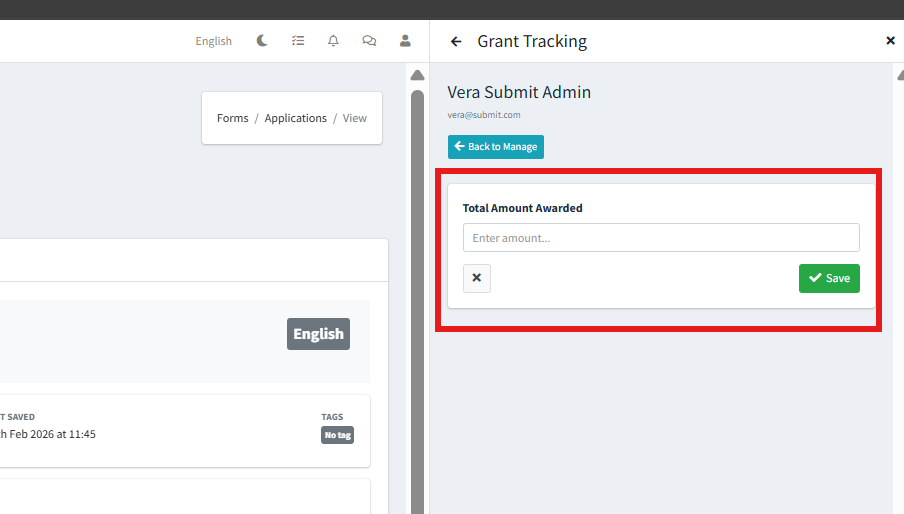Save the awarded amount

tap(829, 278)
